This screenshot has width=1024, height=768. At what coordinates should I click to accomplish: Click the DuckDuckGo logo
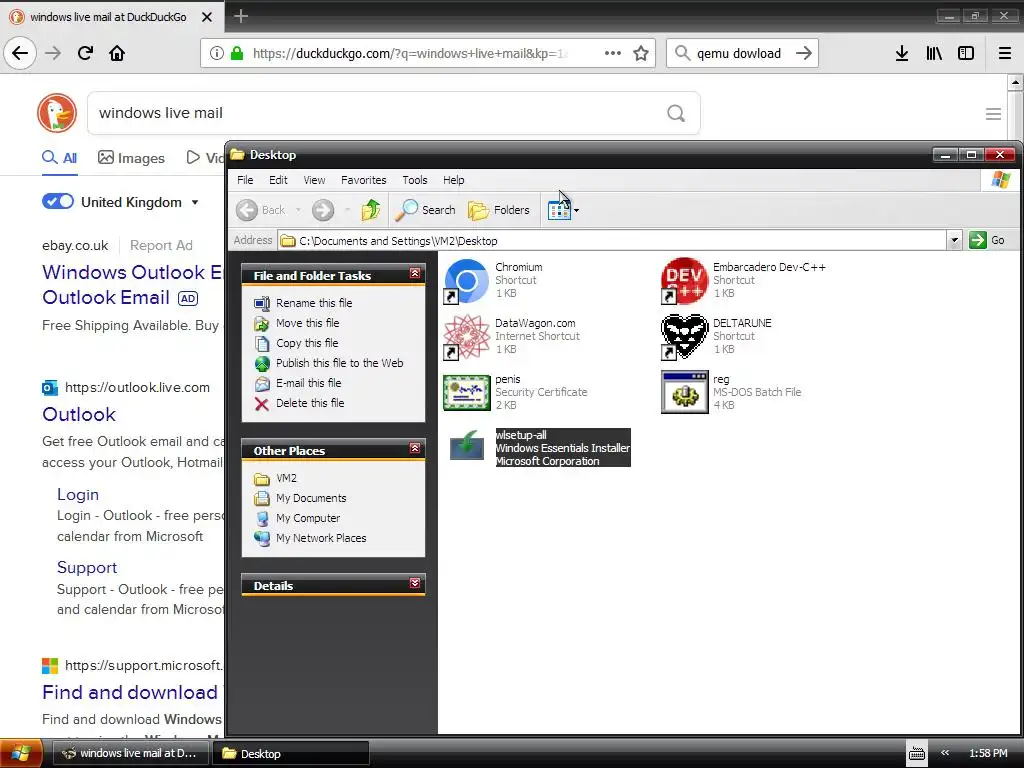[x=57, y=113]
